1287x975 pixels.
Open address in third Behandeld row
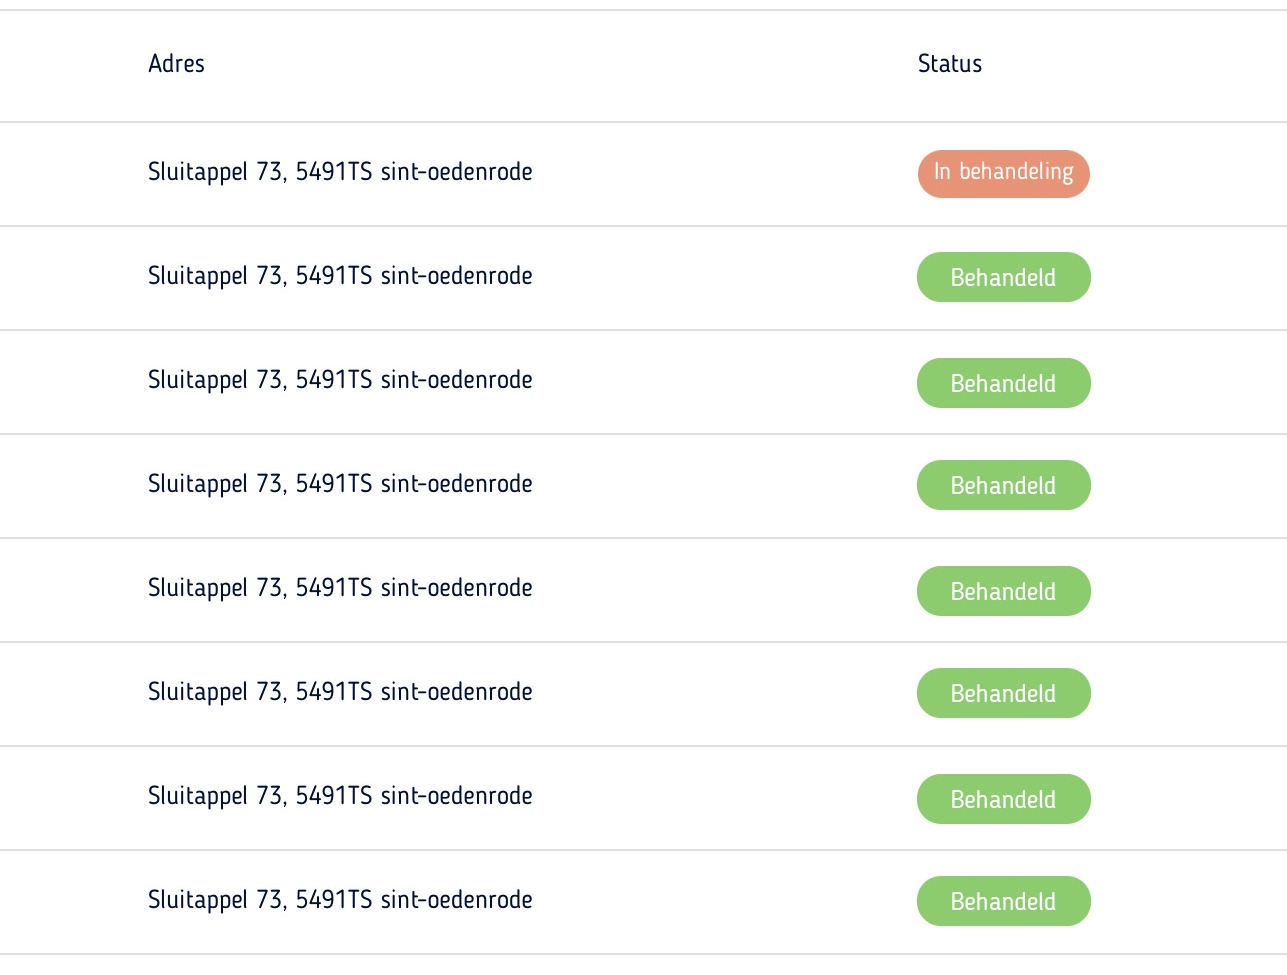(x=340, y=484)
